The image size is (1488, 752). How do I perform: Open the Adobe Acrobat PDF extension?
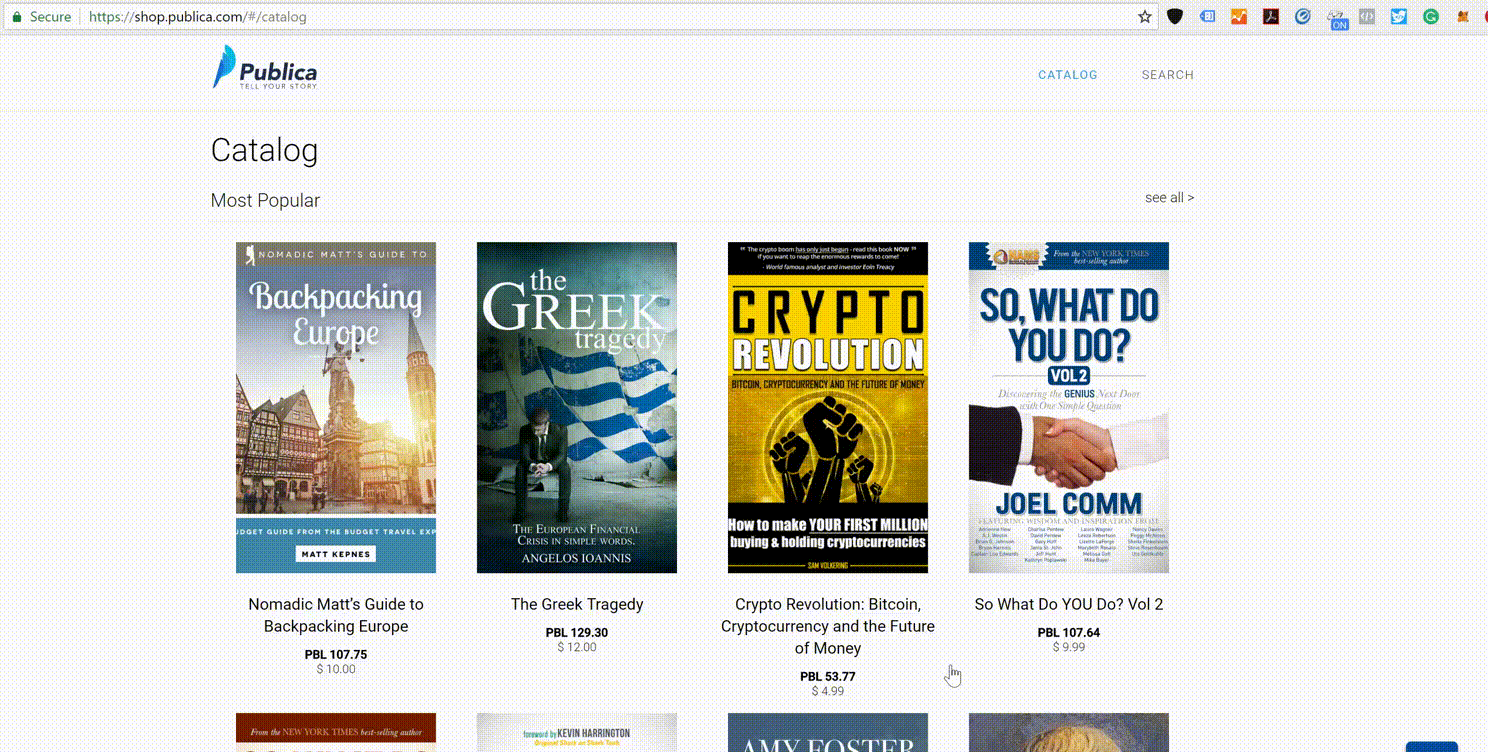click(x=1271, y=17)
